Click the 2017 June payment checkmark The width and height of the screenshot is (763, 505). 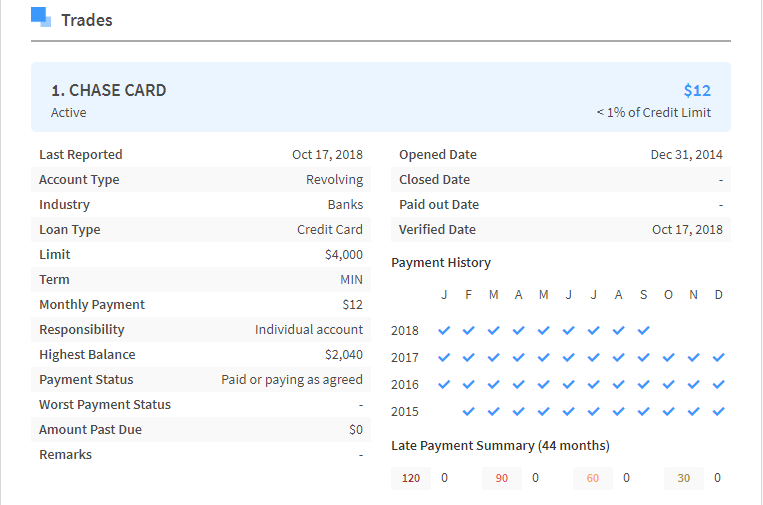click(x=568, y=358)
